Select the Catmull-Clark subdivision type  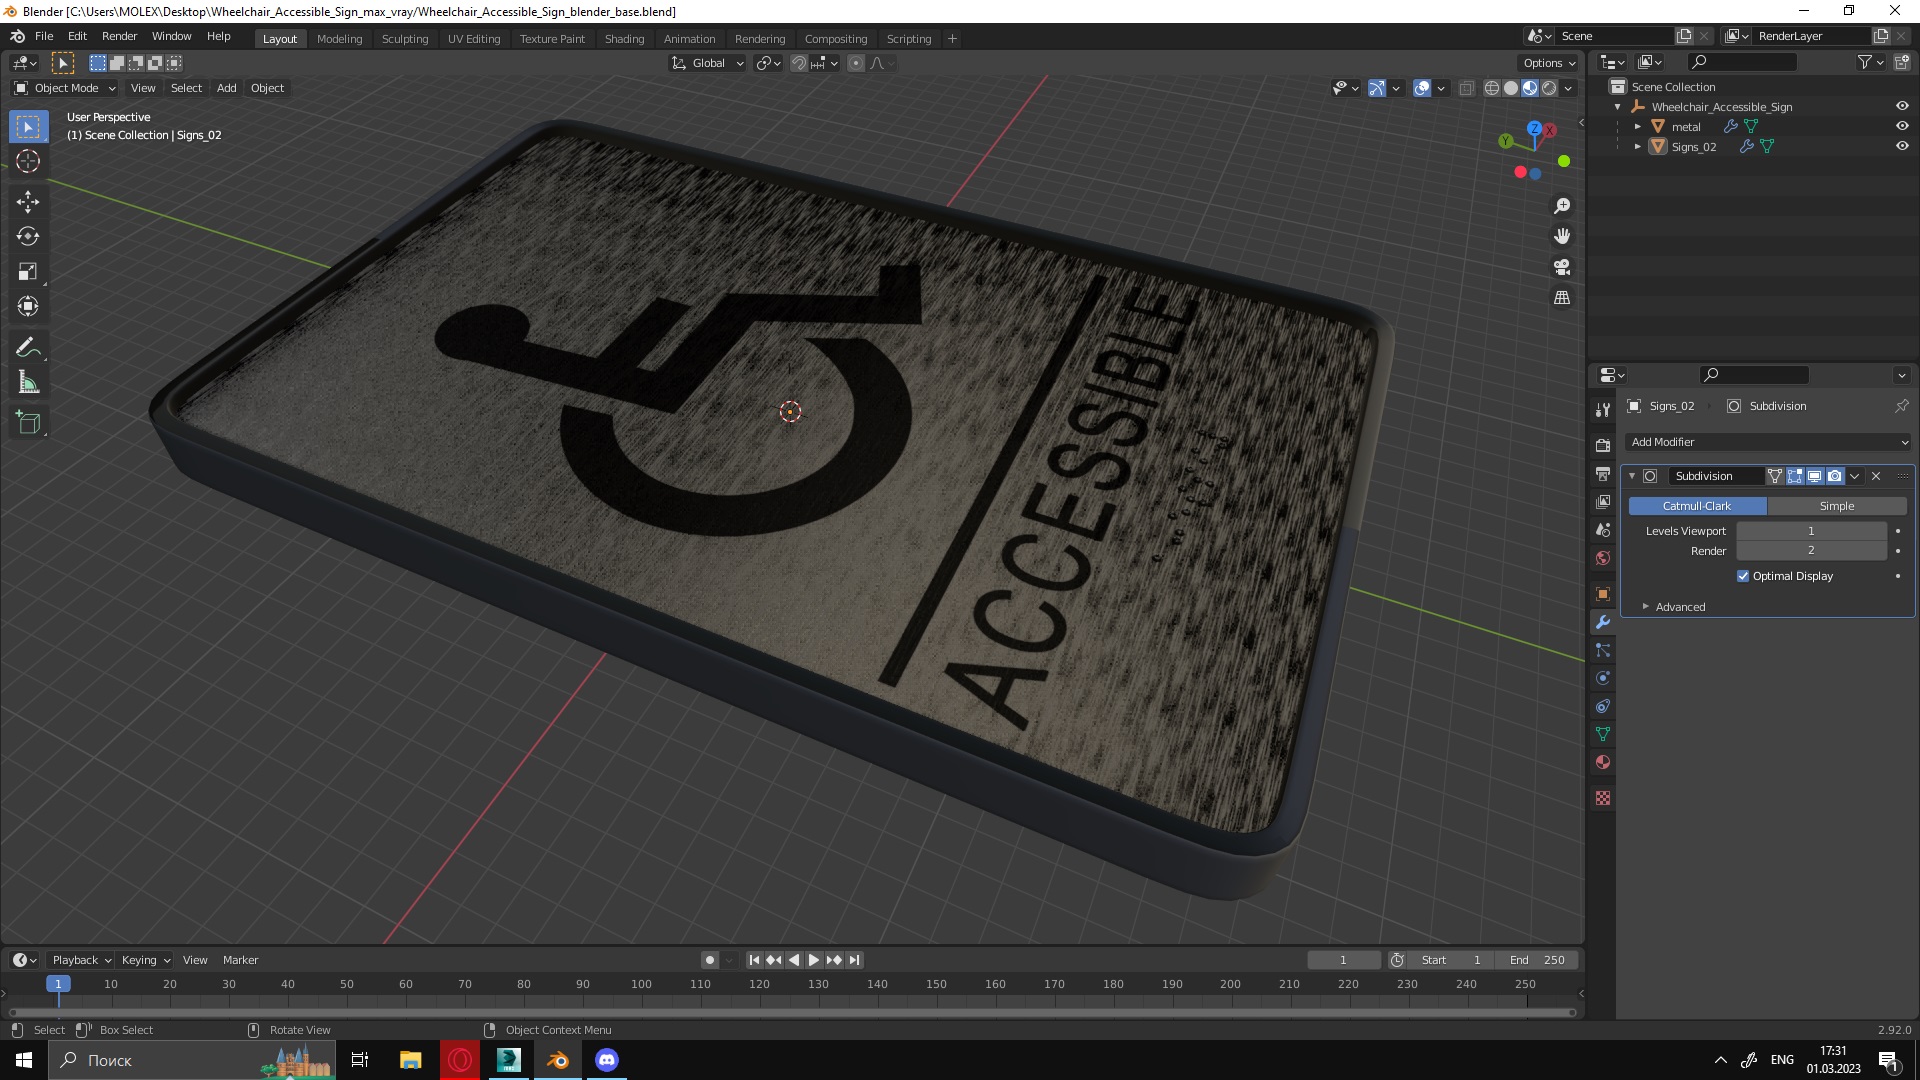click(1697, 506)
